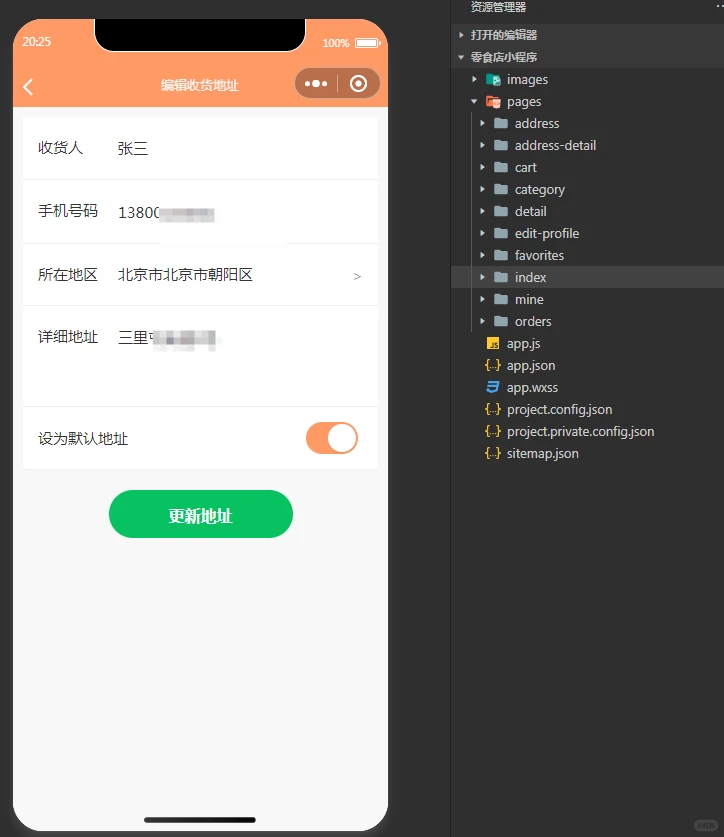This screenshot has height=837, width=724.
Task: Select the category folder name
Action: coord(540,189)
